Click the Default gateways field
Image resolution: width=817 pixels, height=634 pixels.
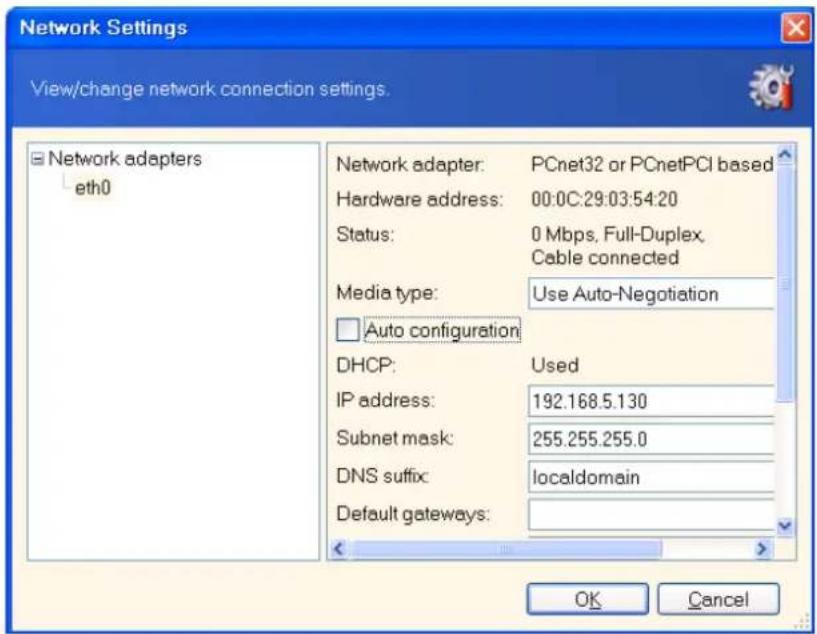coord(651,515)
